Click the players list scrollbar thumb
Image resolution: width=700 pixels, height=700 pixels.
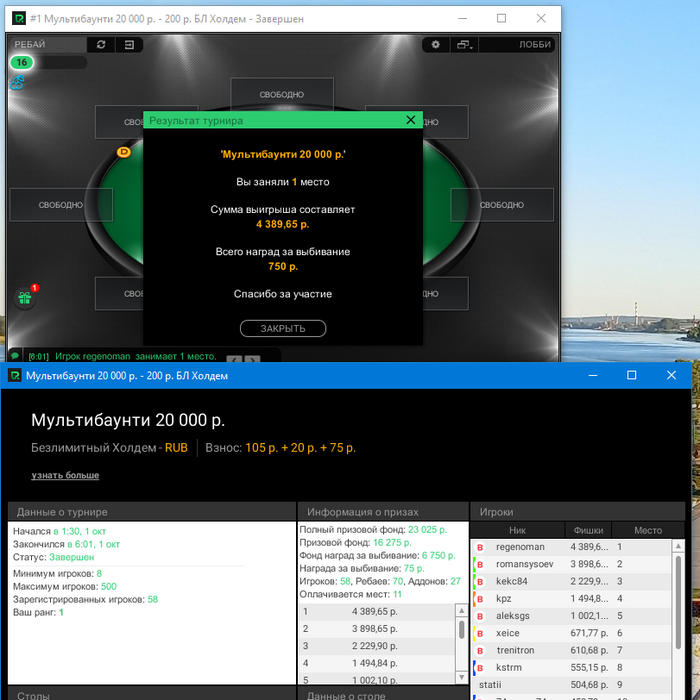(x=678, y=602)
